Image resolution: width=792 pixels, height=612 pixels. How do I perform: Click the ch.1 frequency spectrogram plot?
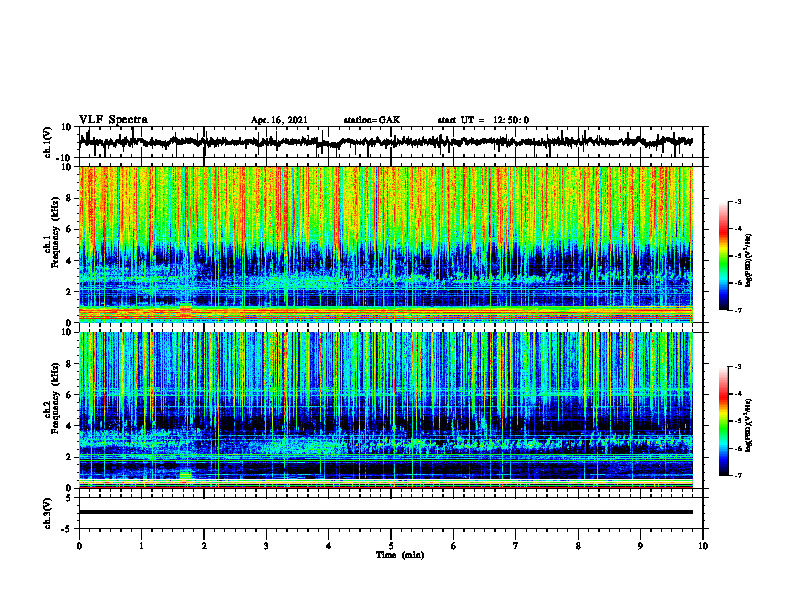coord(386,244)
